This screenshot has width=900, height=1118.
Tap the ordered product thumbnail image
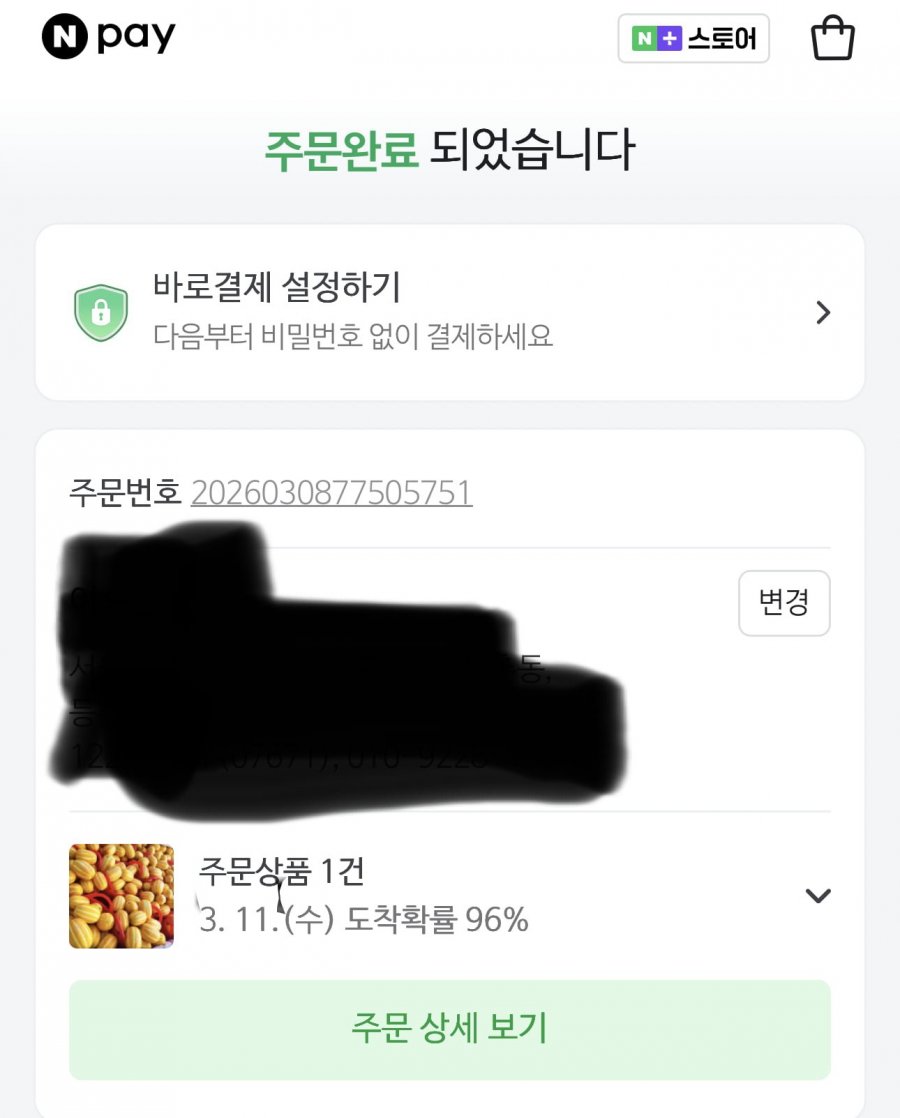coord(121,896)
